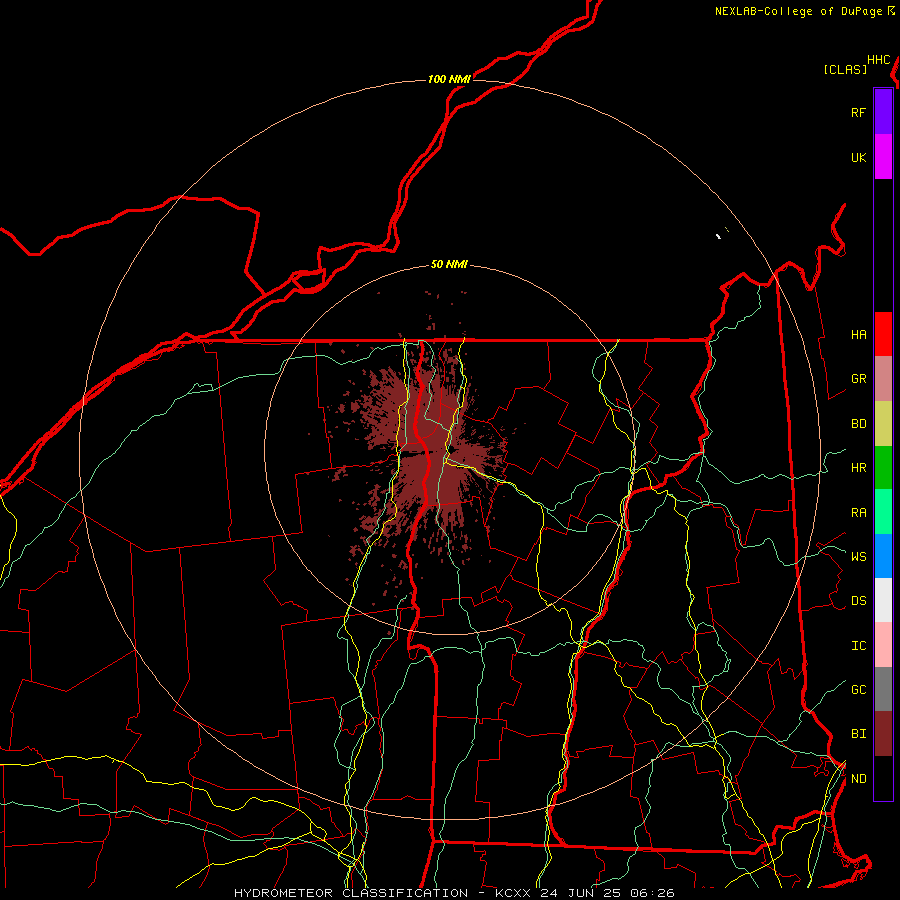Click the [CLAS] units label

tap(845, 69)
